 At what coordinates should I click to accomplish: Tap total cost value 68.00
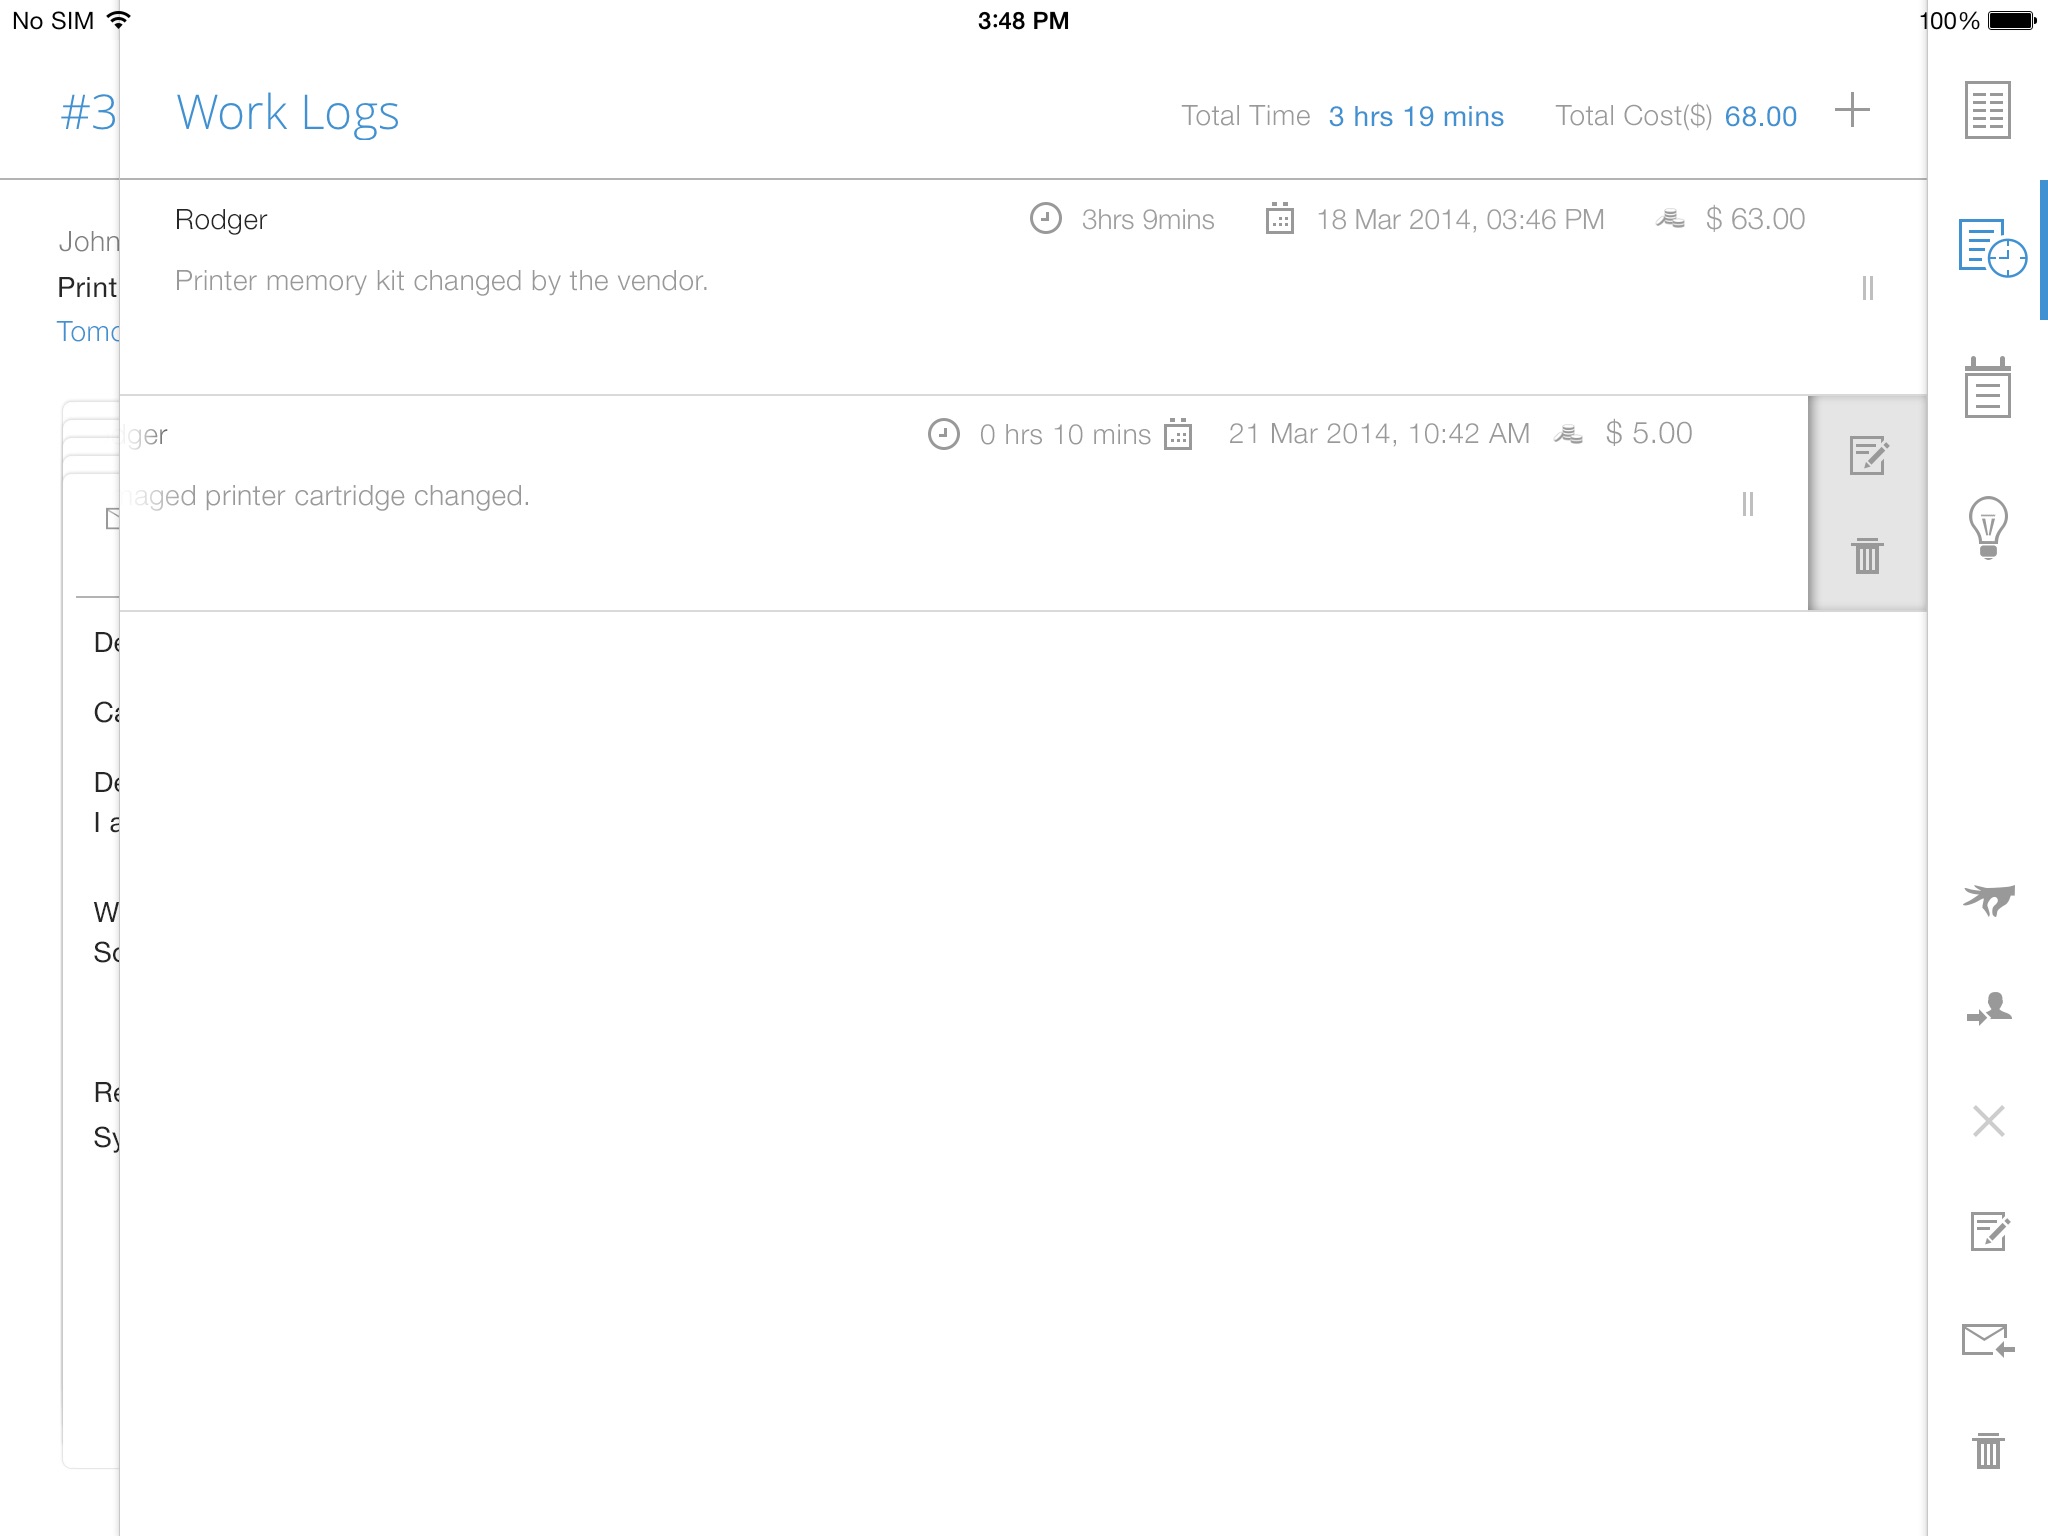pyautogui.click(x=1761, y=116)
